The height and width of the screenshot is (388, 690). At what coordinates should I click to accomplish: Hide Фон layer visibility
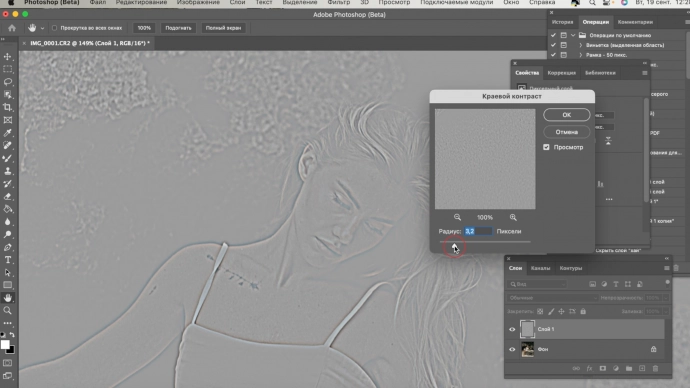pos(512,350)
